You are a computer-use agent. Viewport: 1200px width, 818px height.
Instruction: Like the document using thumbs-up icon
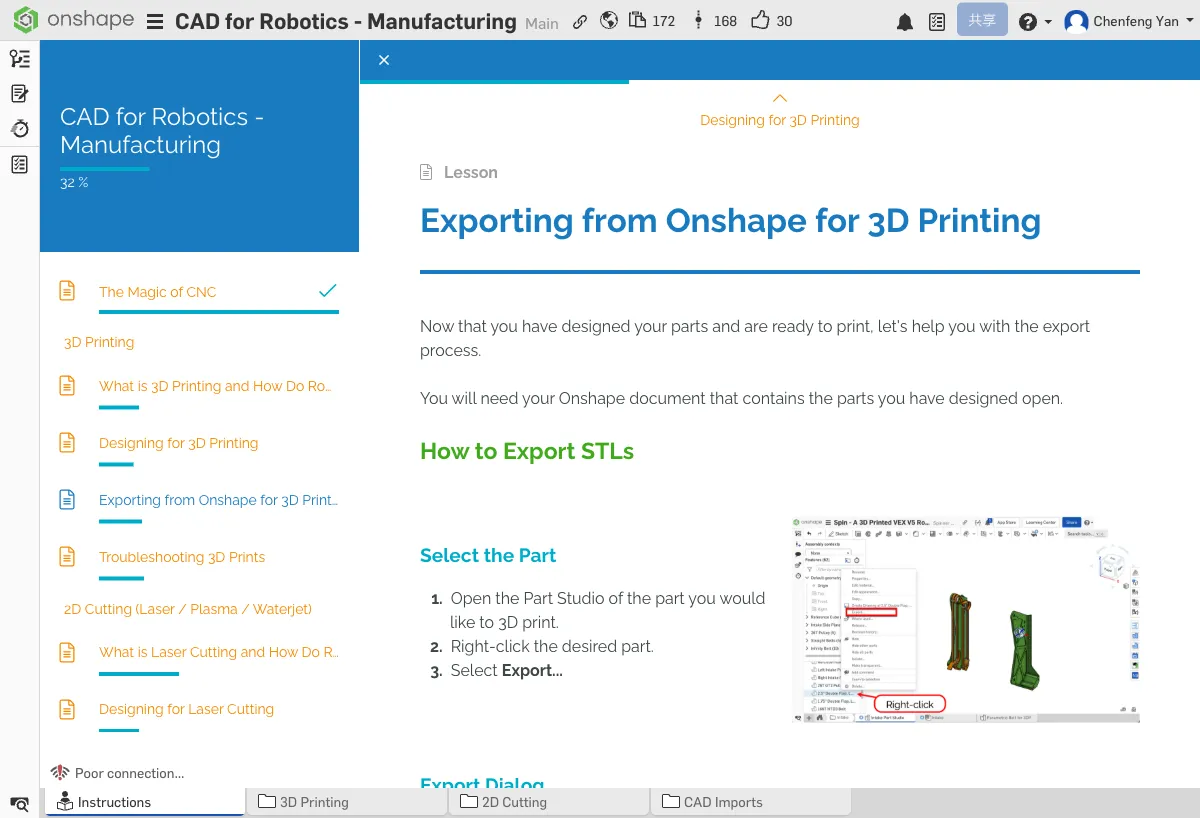(761, 21)
